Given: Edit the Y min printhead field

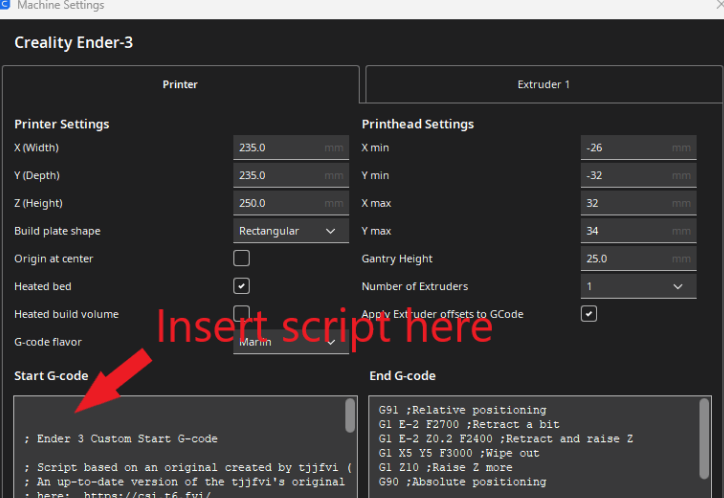Looking at the screenshot, I should pyautogui.click(x=639, y=175).
